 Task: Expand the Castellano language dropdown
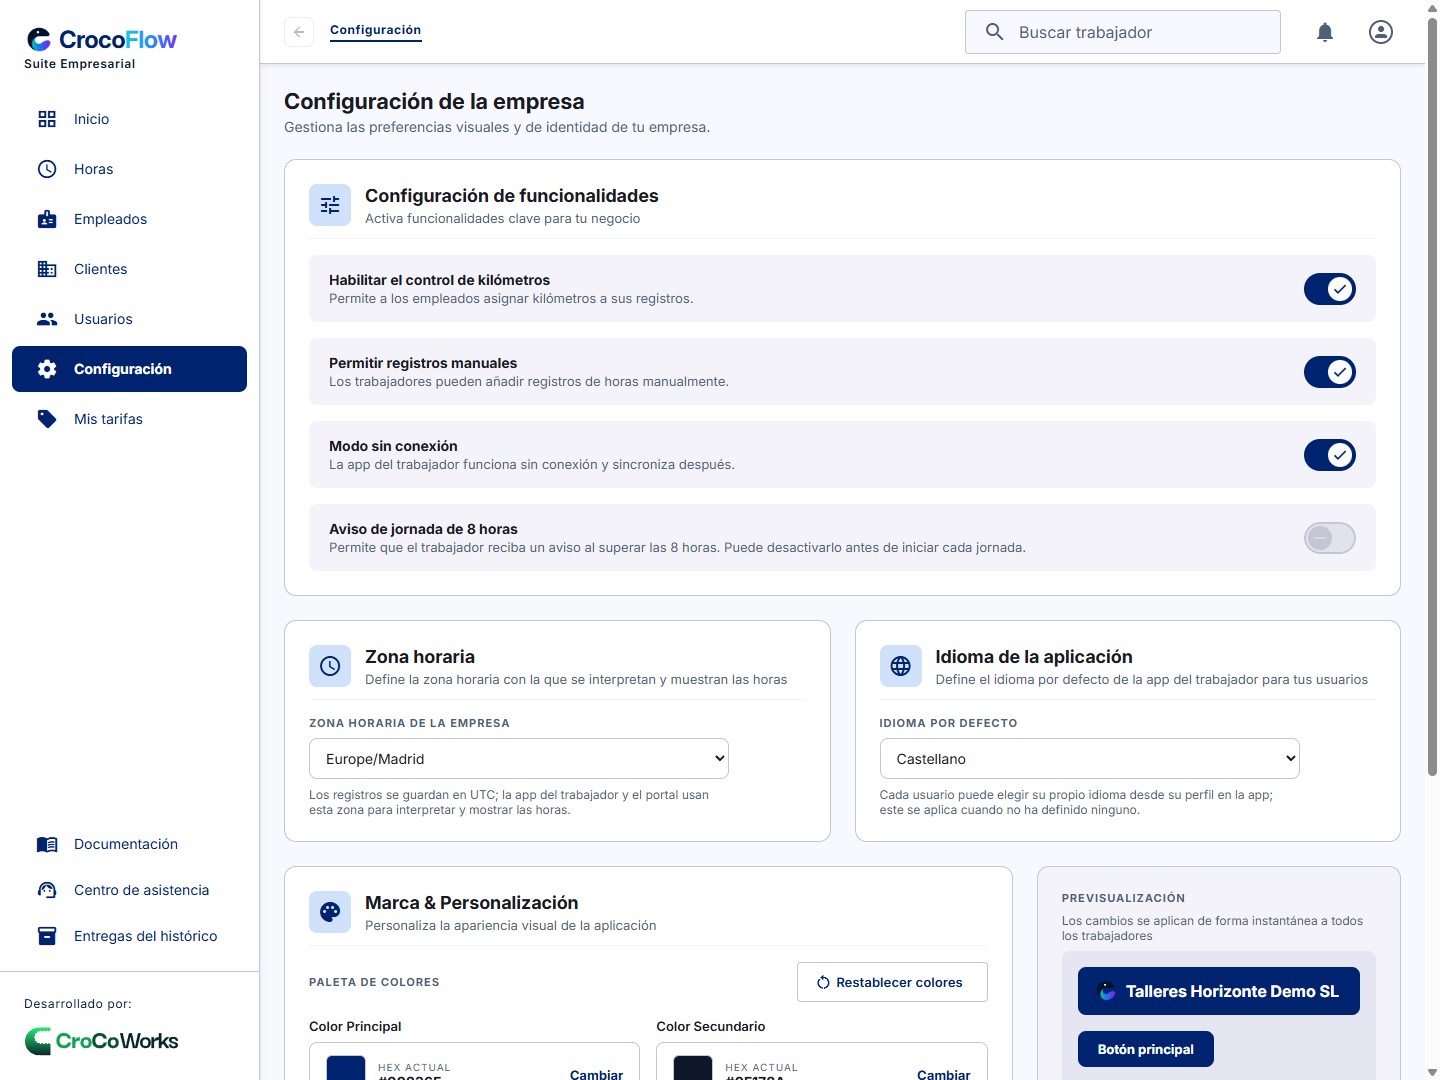1090,759
